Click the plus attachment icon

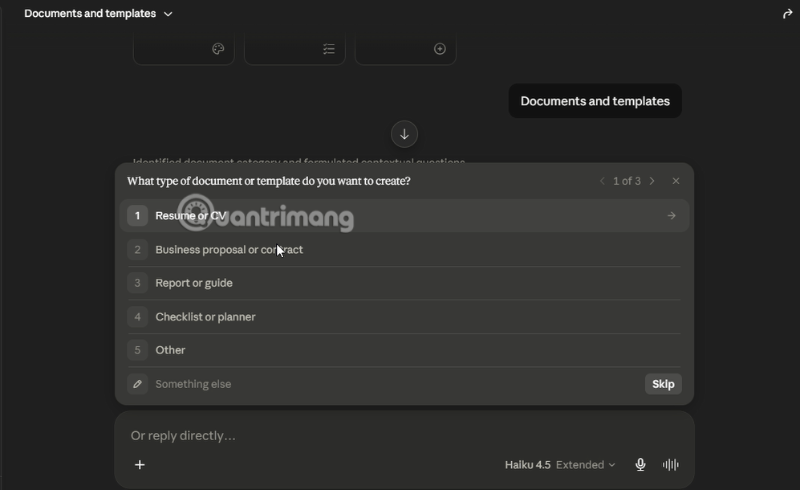[x=140, y=464]
